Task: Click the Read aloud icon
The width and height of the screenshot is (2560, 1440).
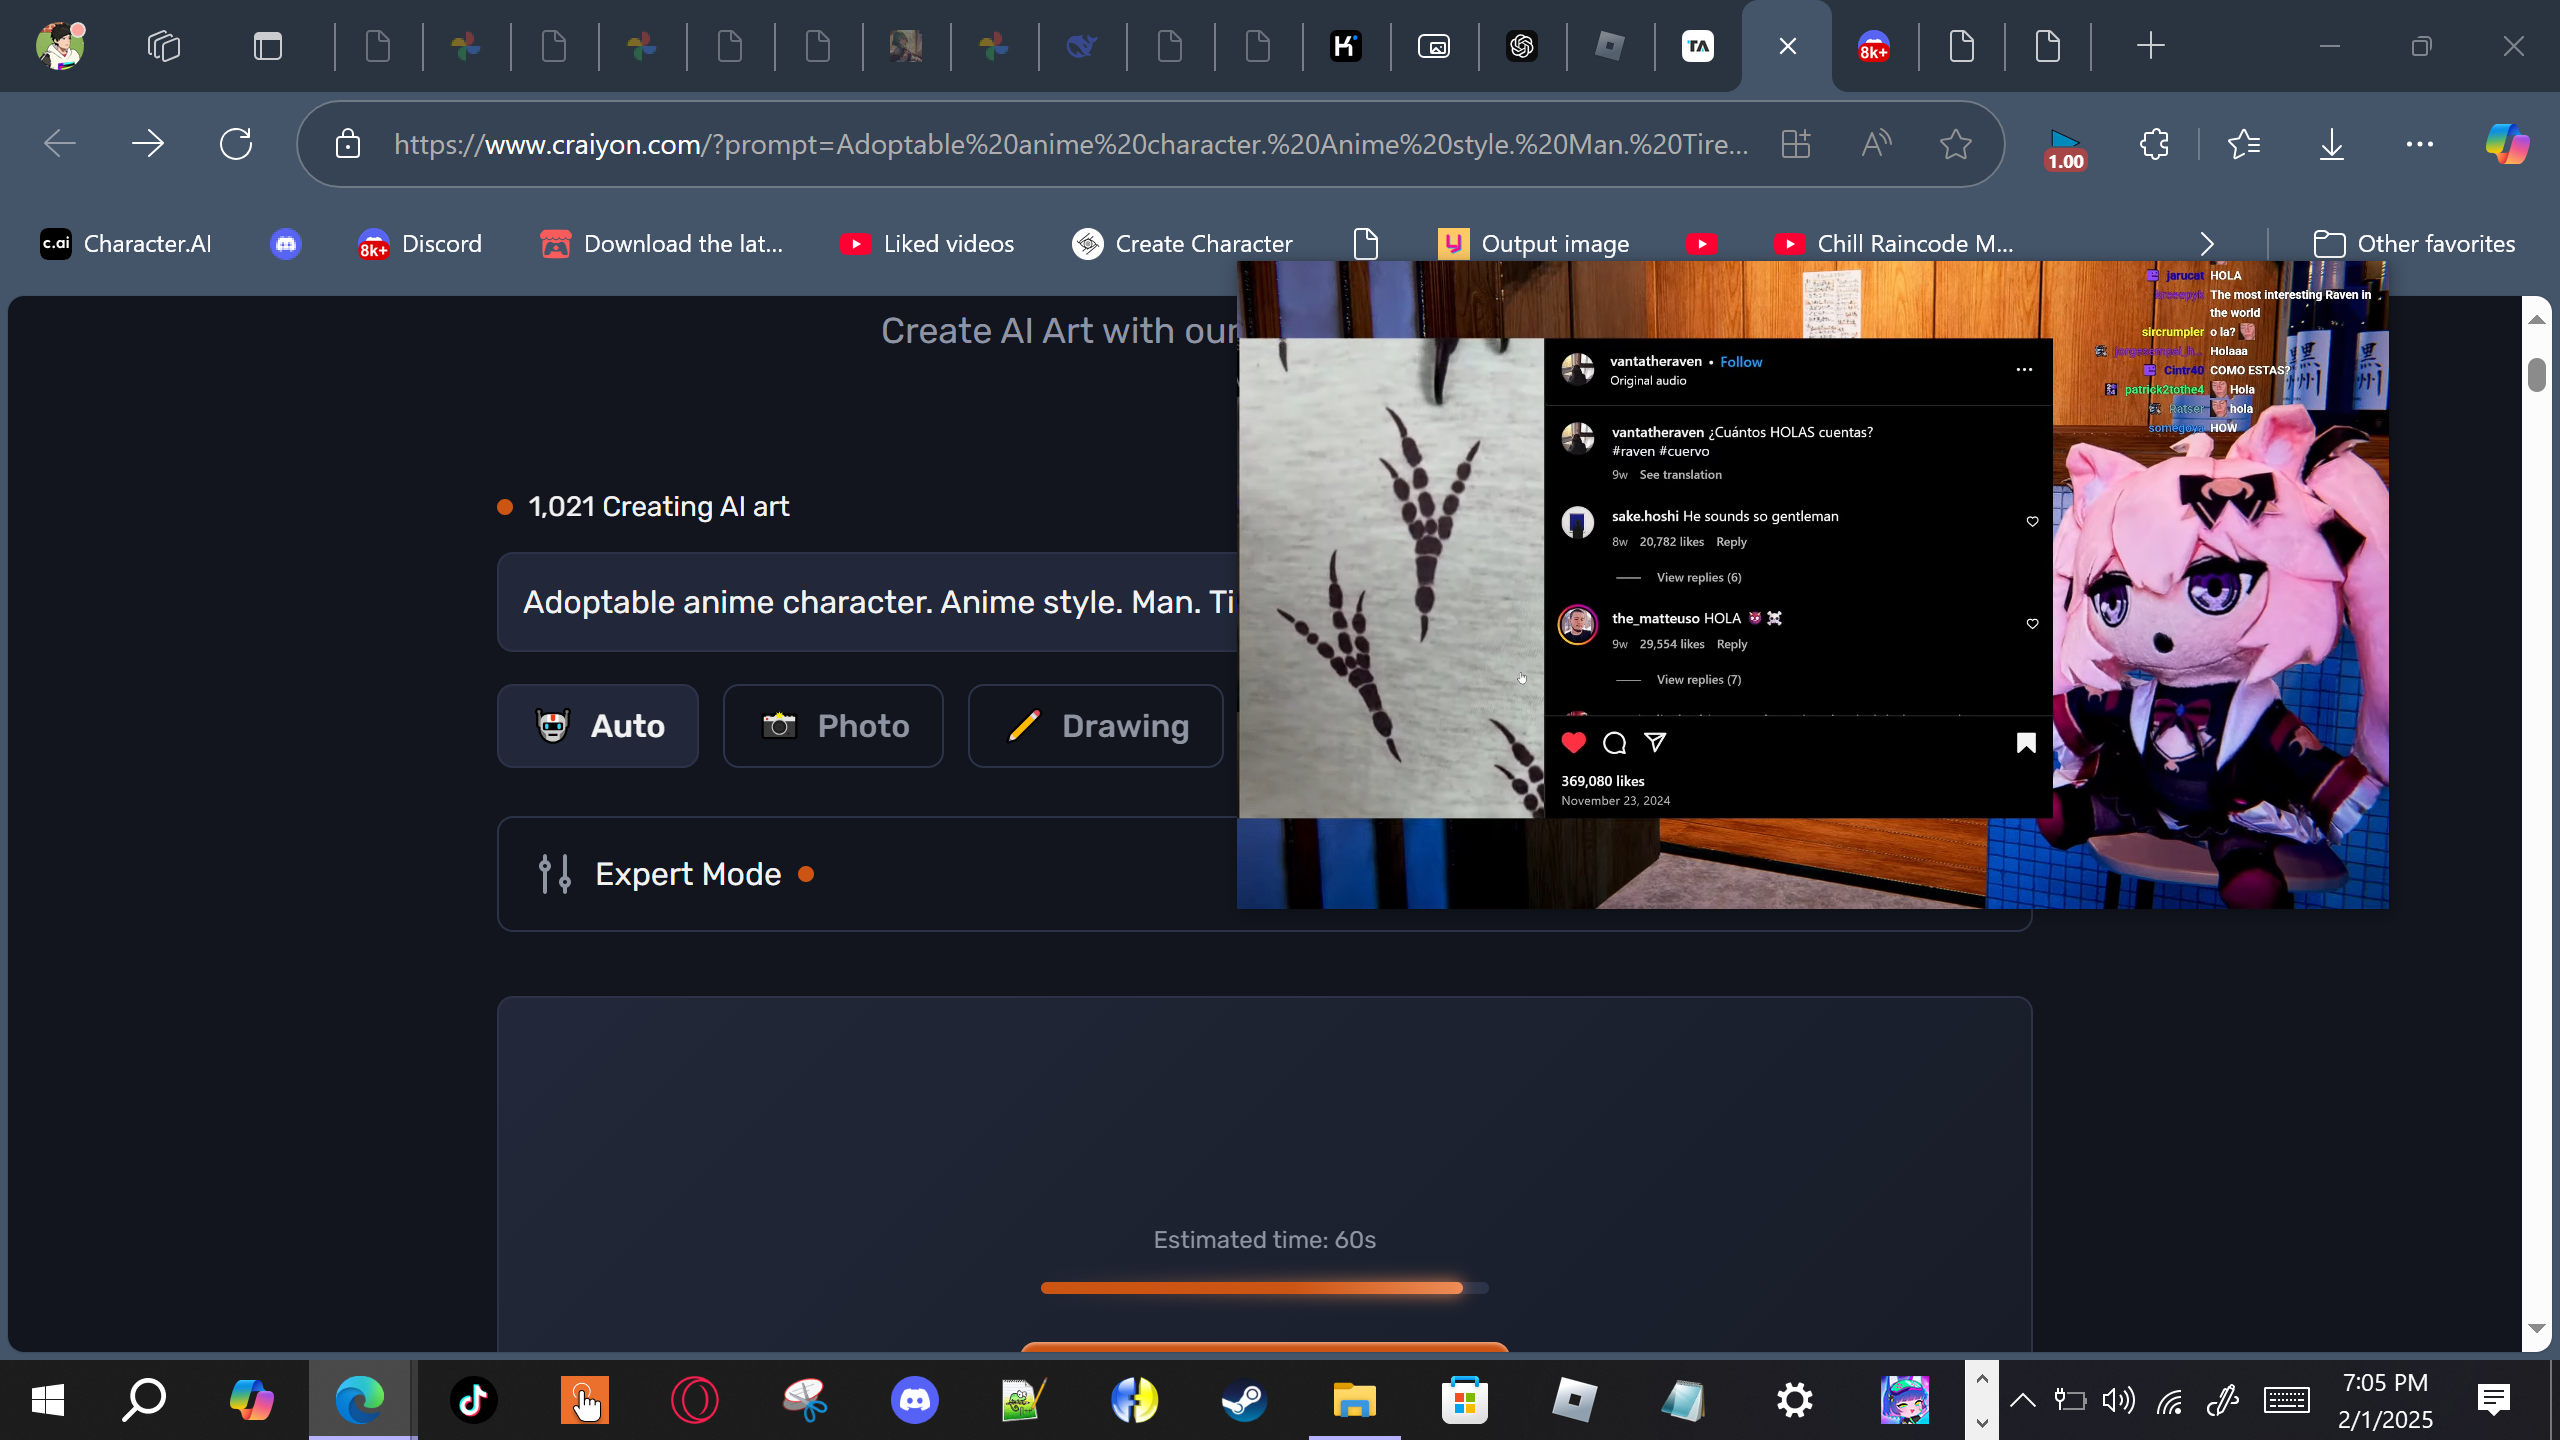Action: click(1876, 144)
